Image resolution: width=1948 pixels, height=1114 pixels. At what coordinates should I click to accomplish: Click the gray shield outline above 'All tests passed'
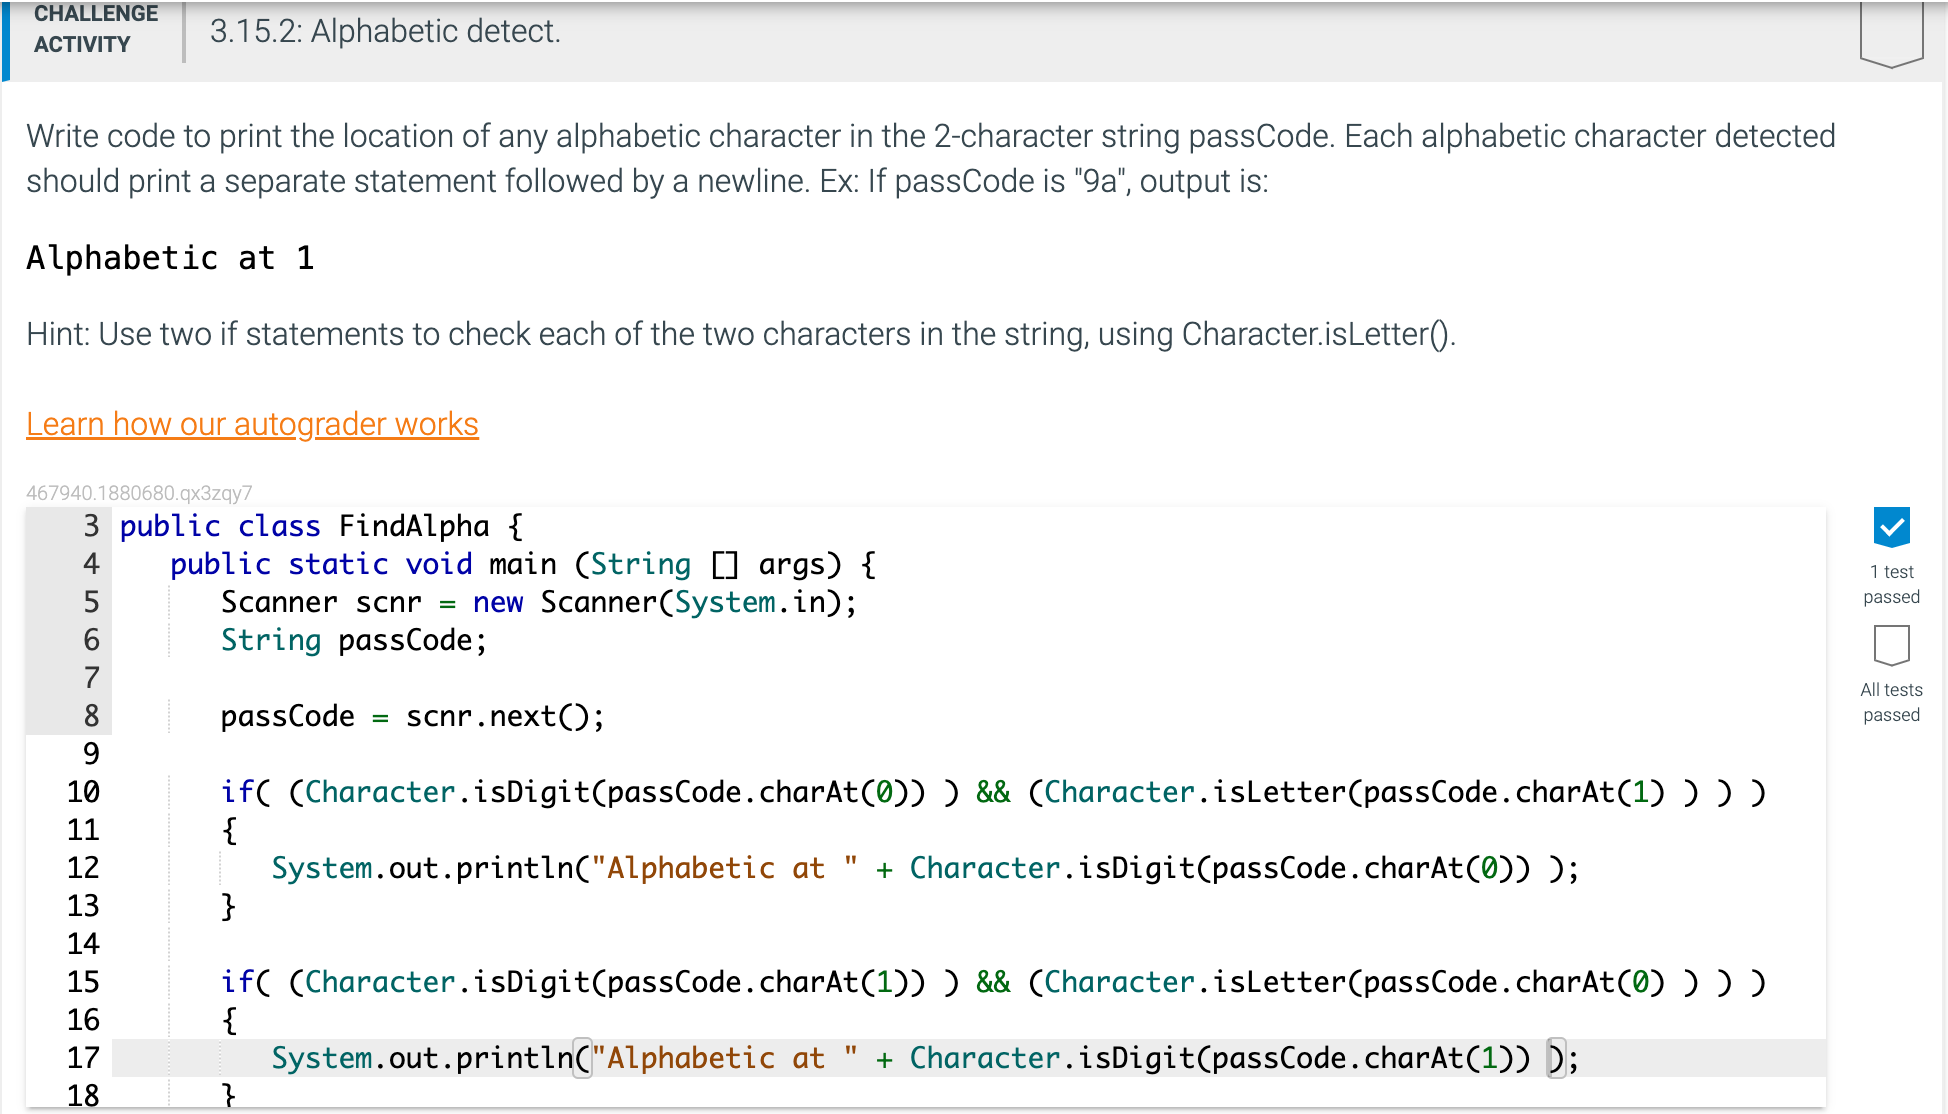1891,644
